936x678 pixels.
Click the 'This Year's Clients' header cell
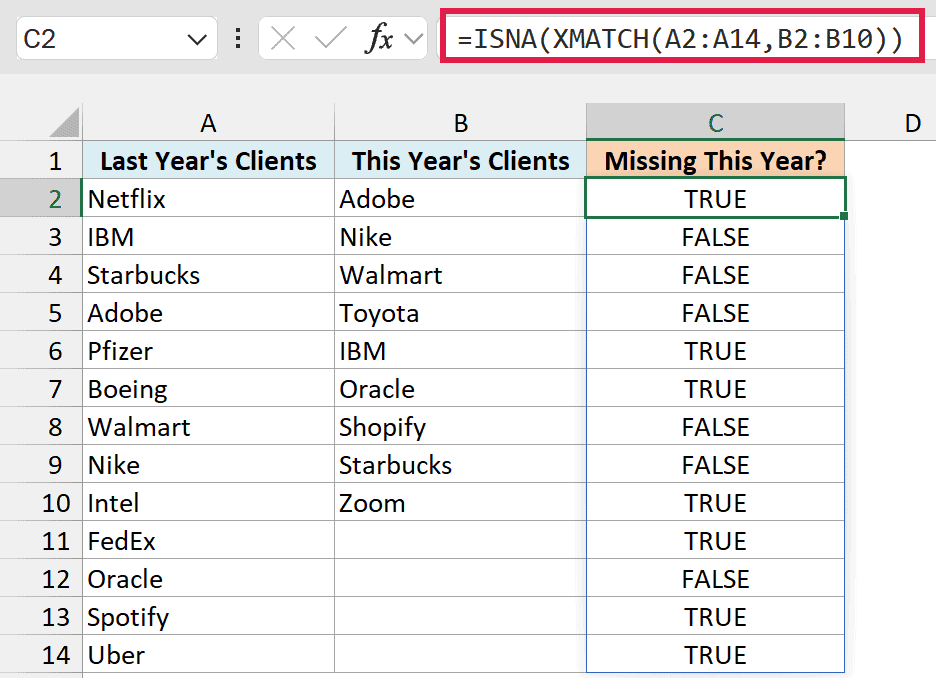pyautogui.click(x=460, y=161)
